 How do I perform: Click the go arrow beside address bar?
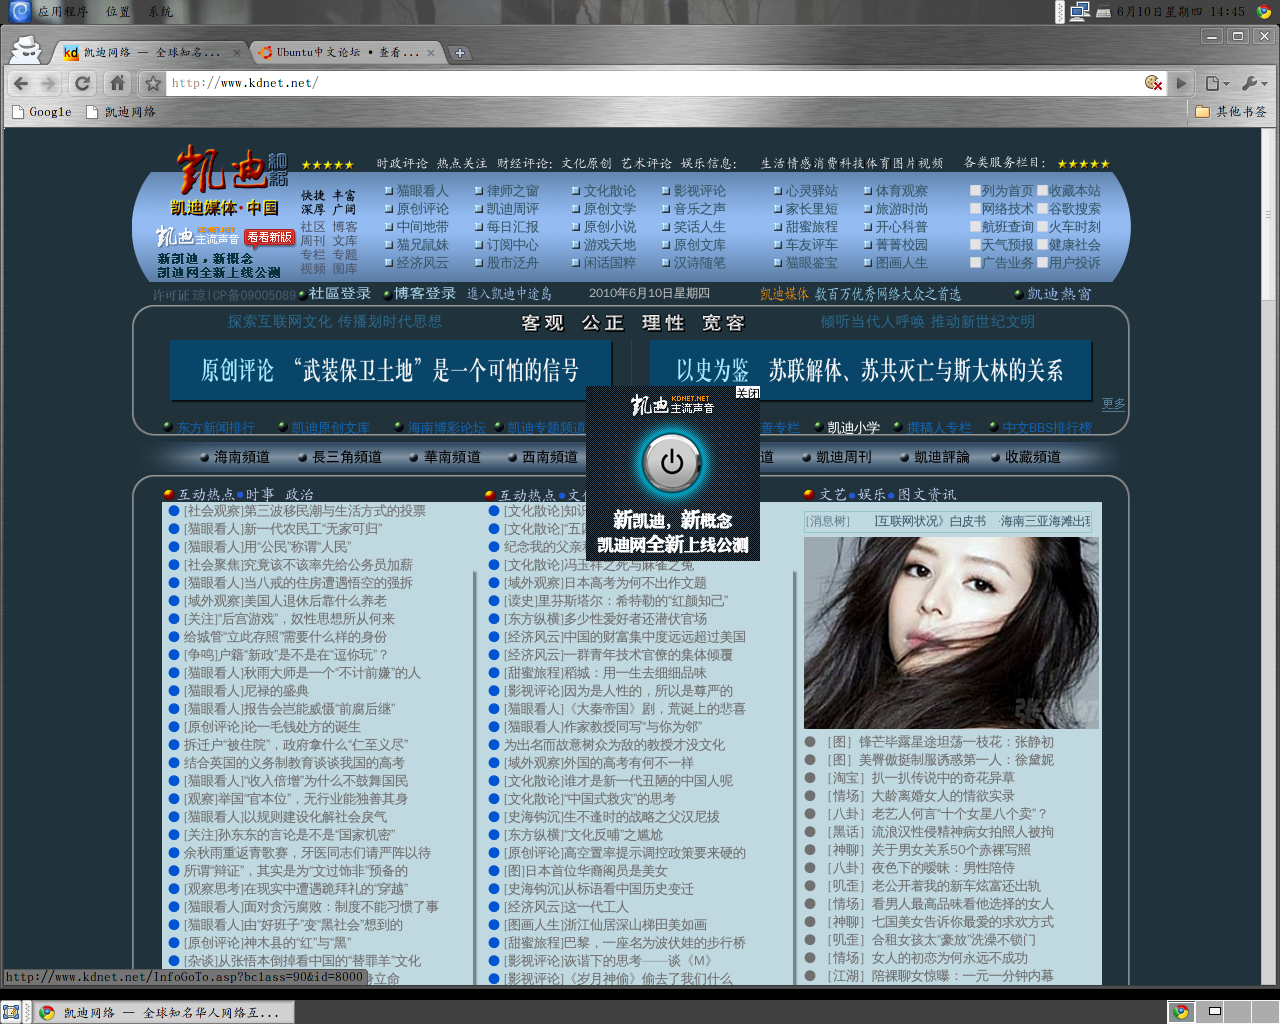point(1181,83)
